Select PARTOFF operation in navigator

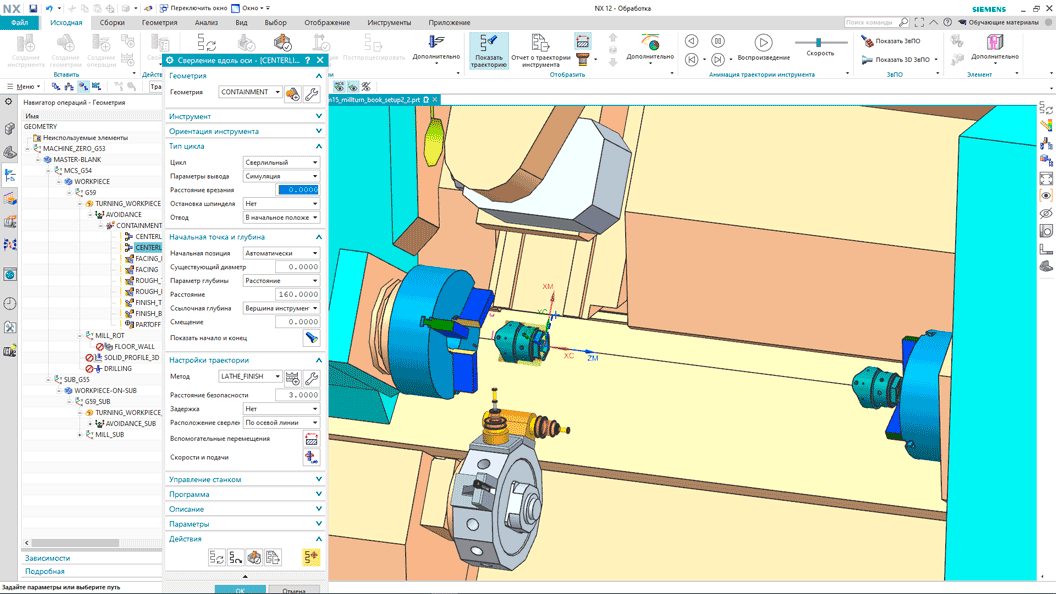(147, 325)
